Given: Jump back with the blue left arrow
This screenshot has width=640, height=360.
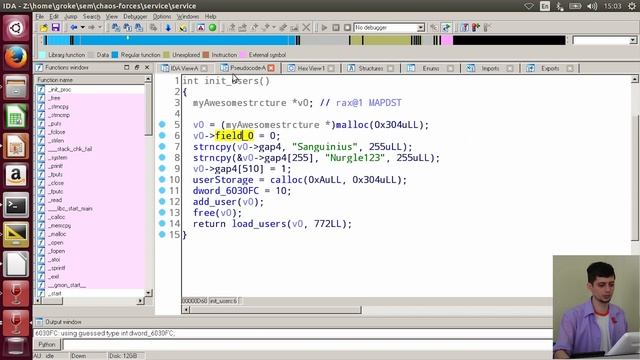Looking at the screenshot, I should 74,28.
